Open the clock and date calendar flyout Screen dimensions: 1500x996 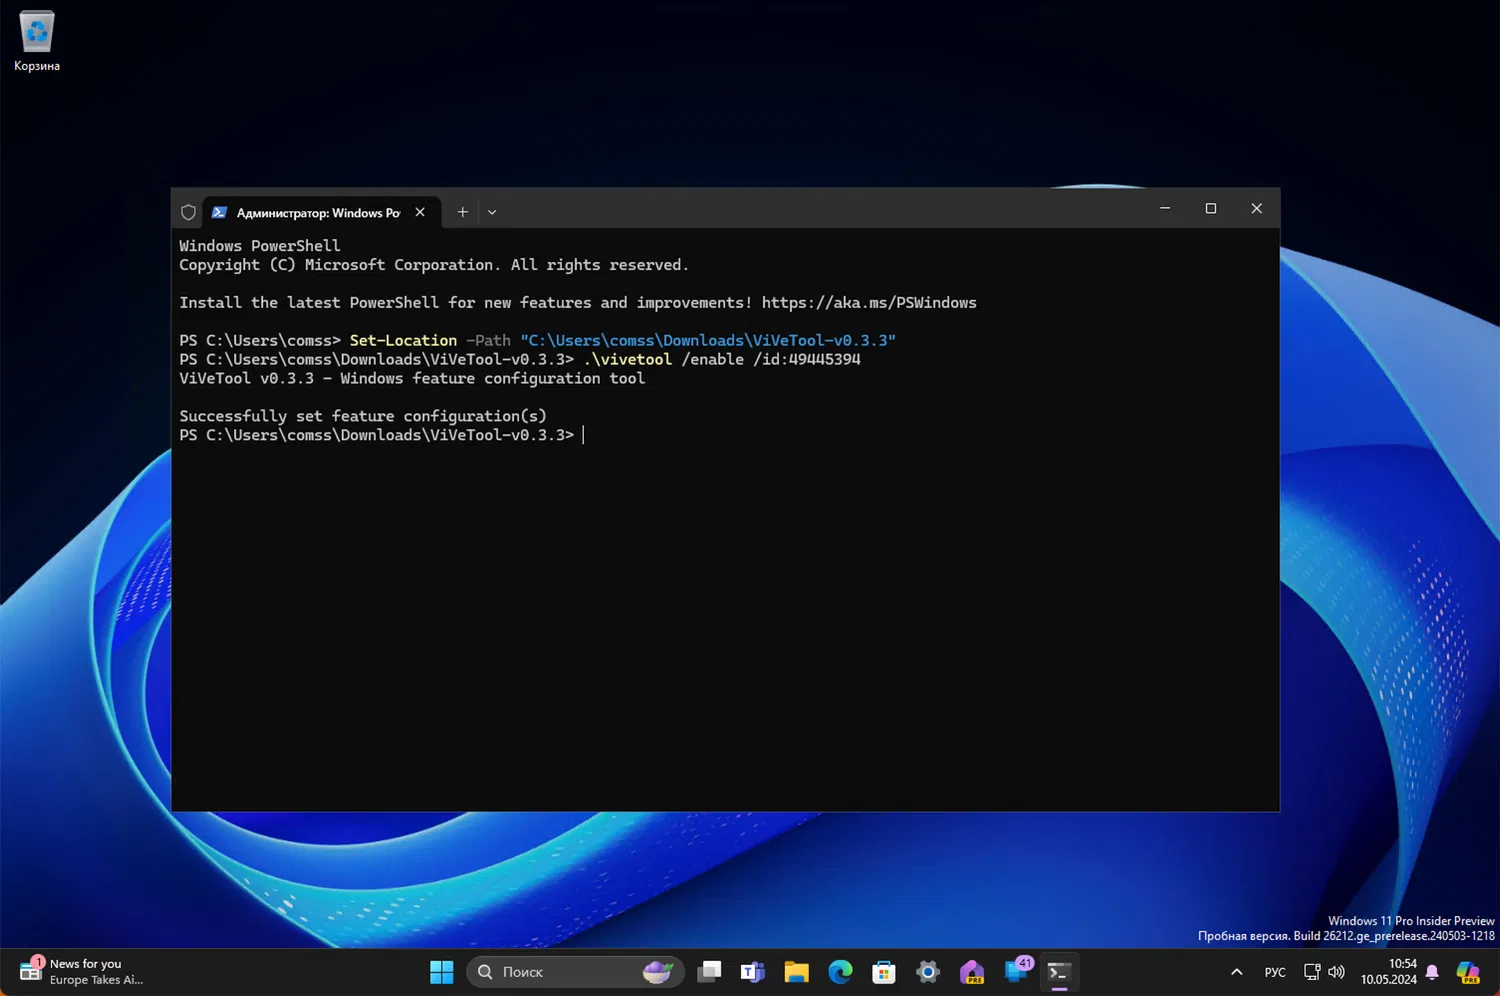point(1389,972)
